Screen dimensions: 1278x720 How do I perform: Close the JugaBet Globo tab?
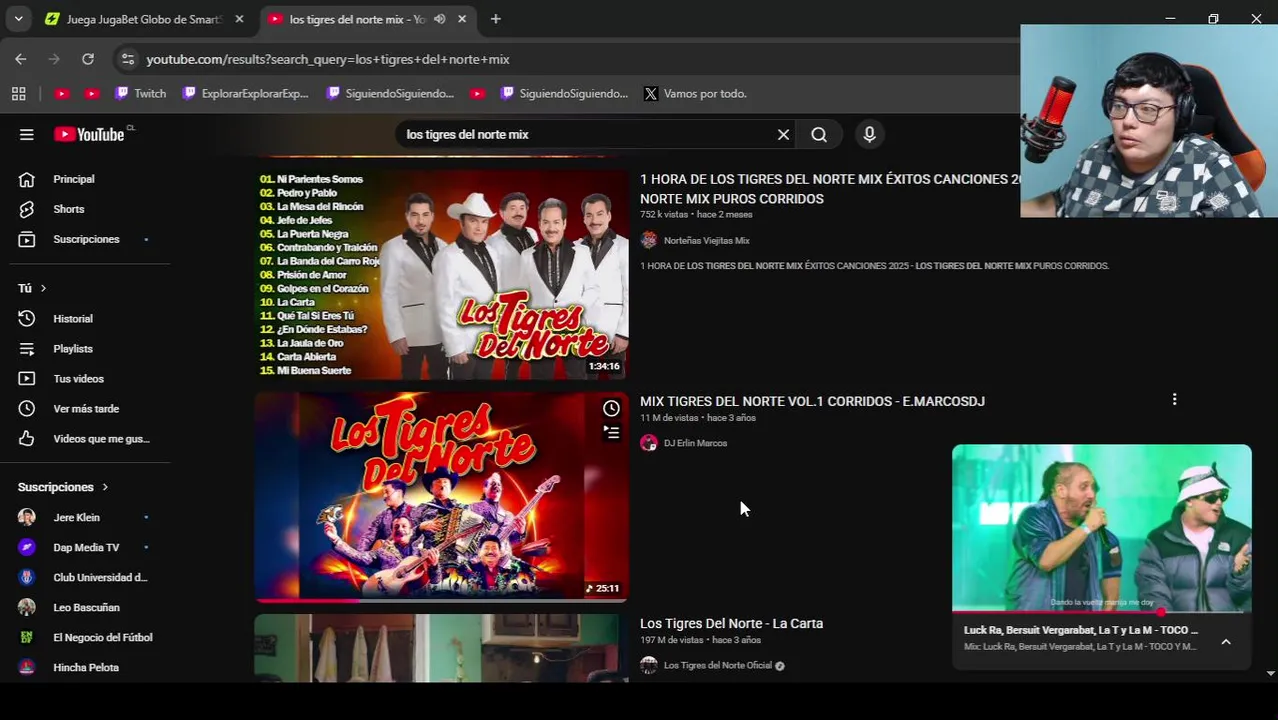pyautogui.click(x=239, y=19)
